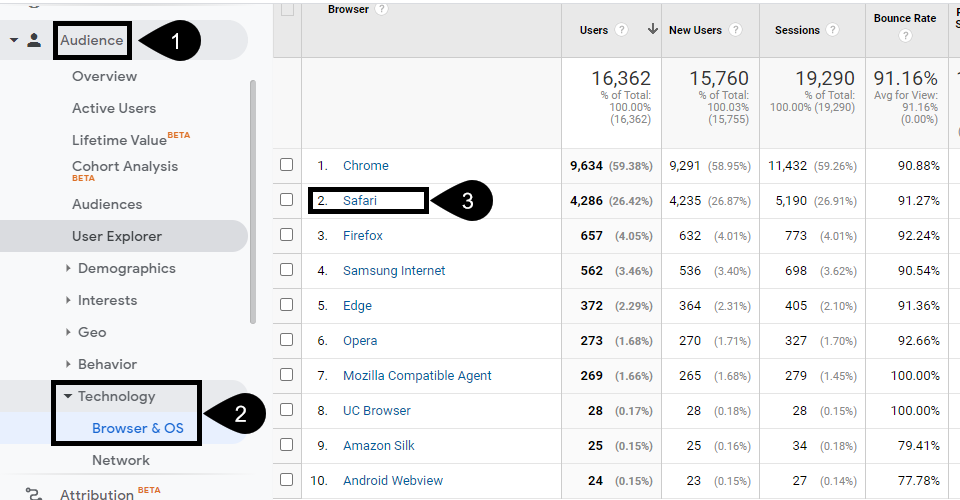
Task: Click help icon beside New Users column
Action: (736, 30)
